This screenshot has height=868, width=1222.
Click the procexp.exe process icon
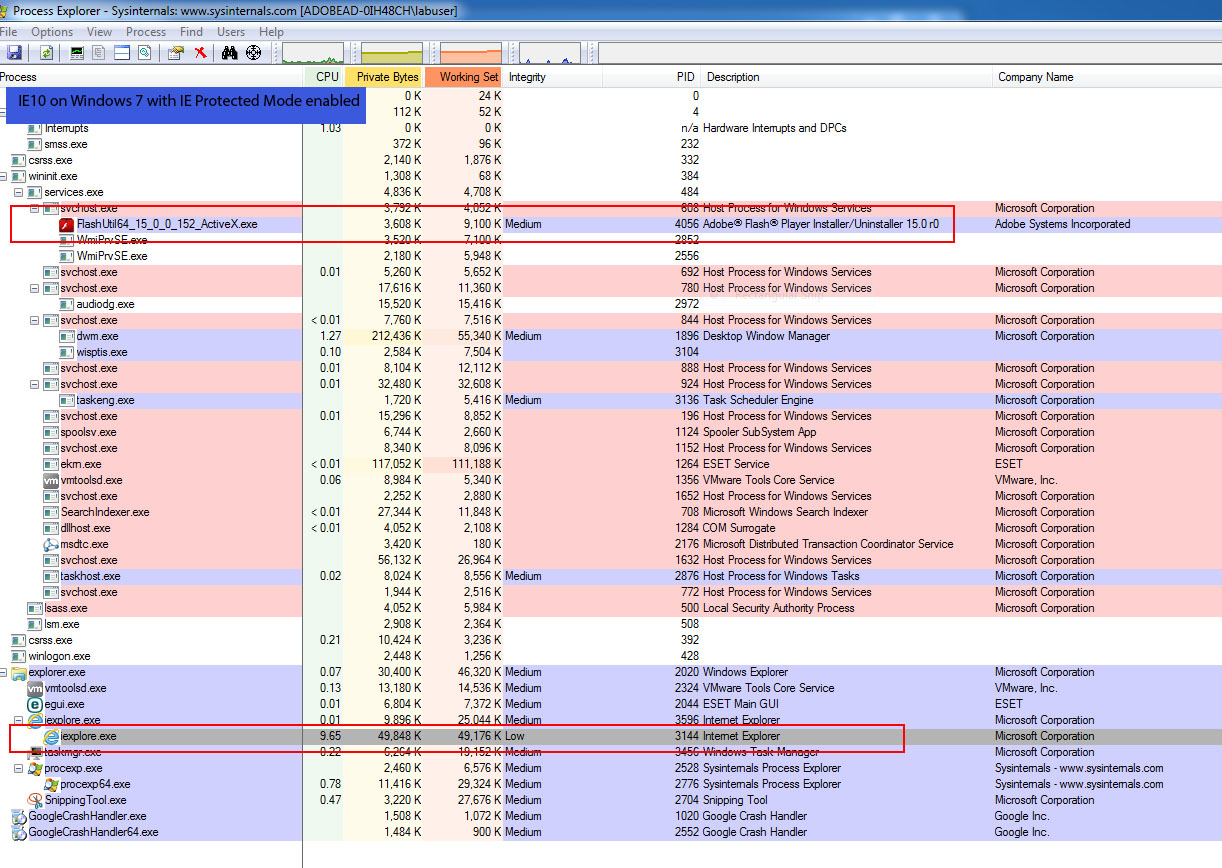point(35,768)
